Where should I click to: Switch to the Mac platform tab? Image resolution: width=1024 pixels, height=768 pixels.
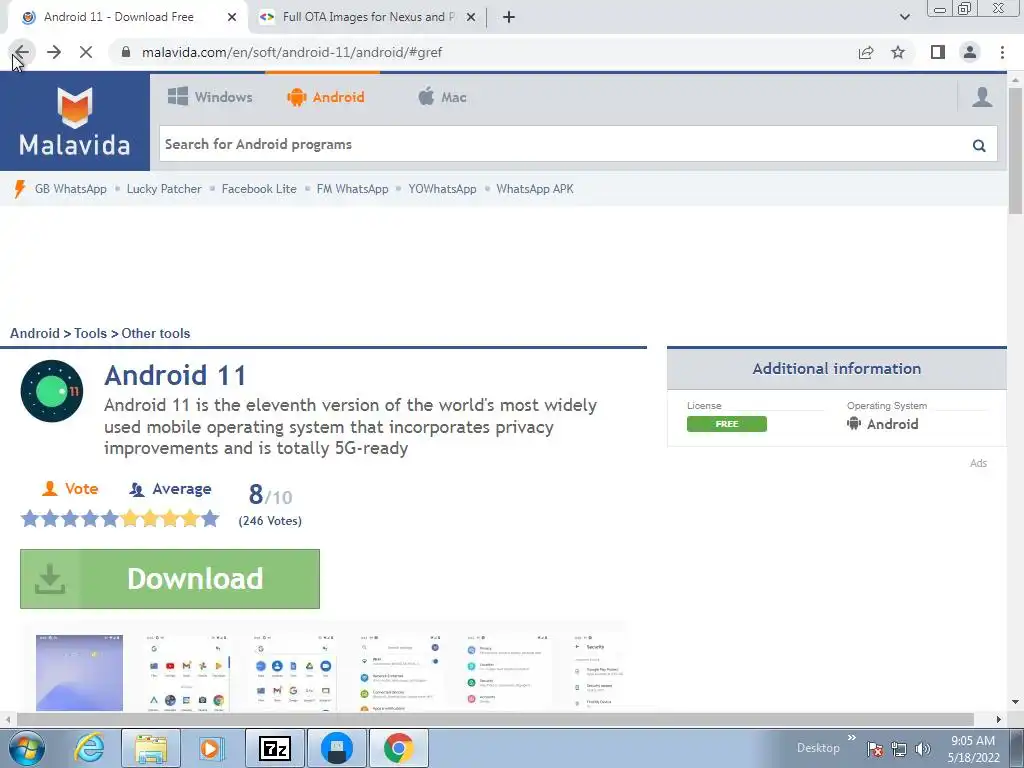coord(442,97)
